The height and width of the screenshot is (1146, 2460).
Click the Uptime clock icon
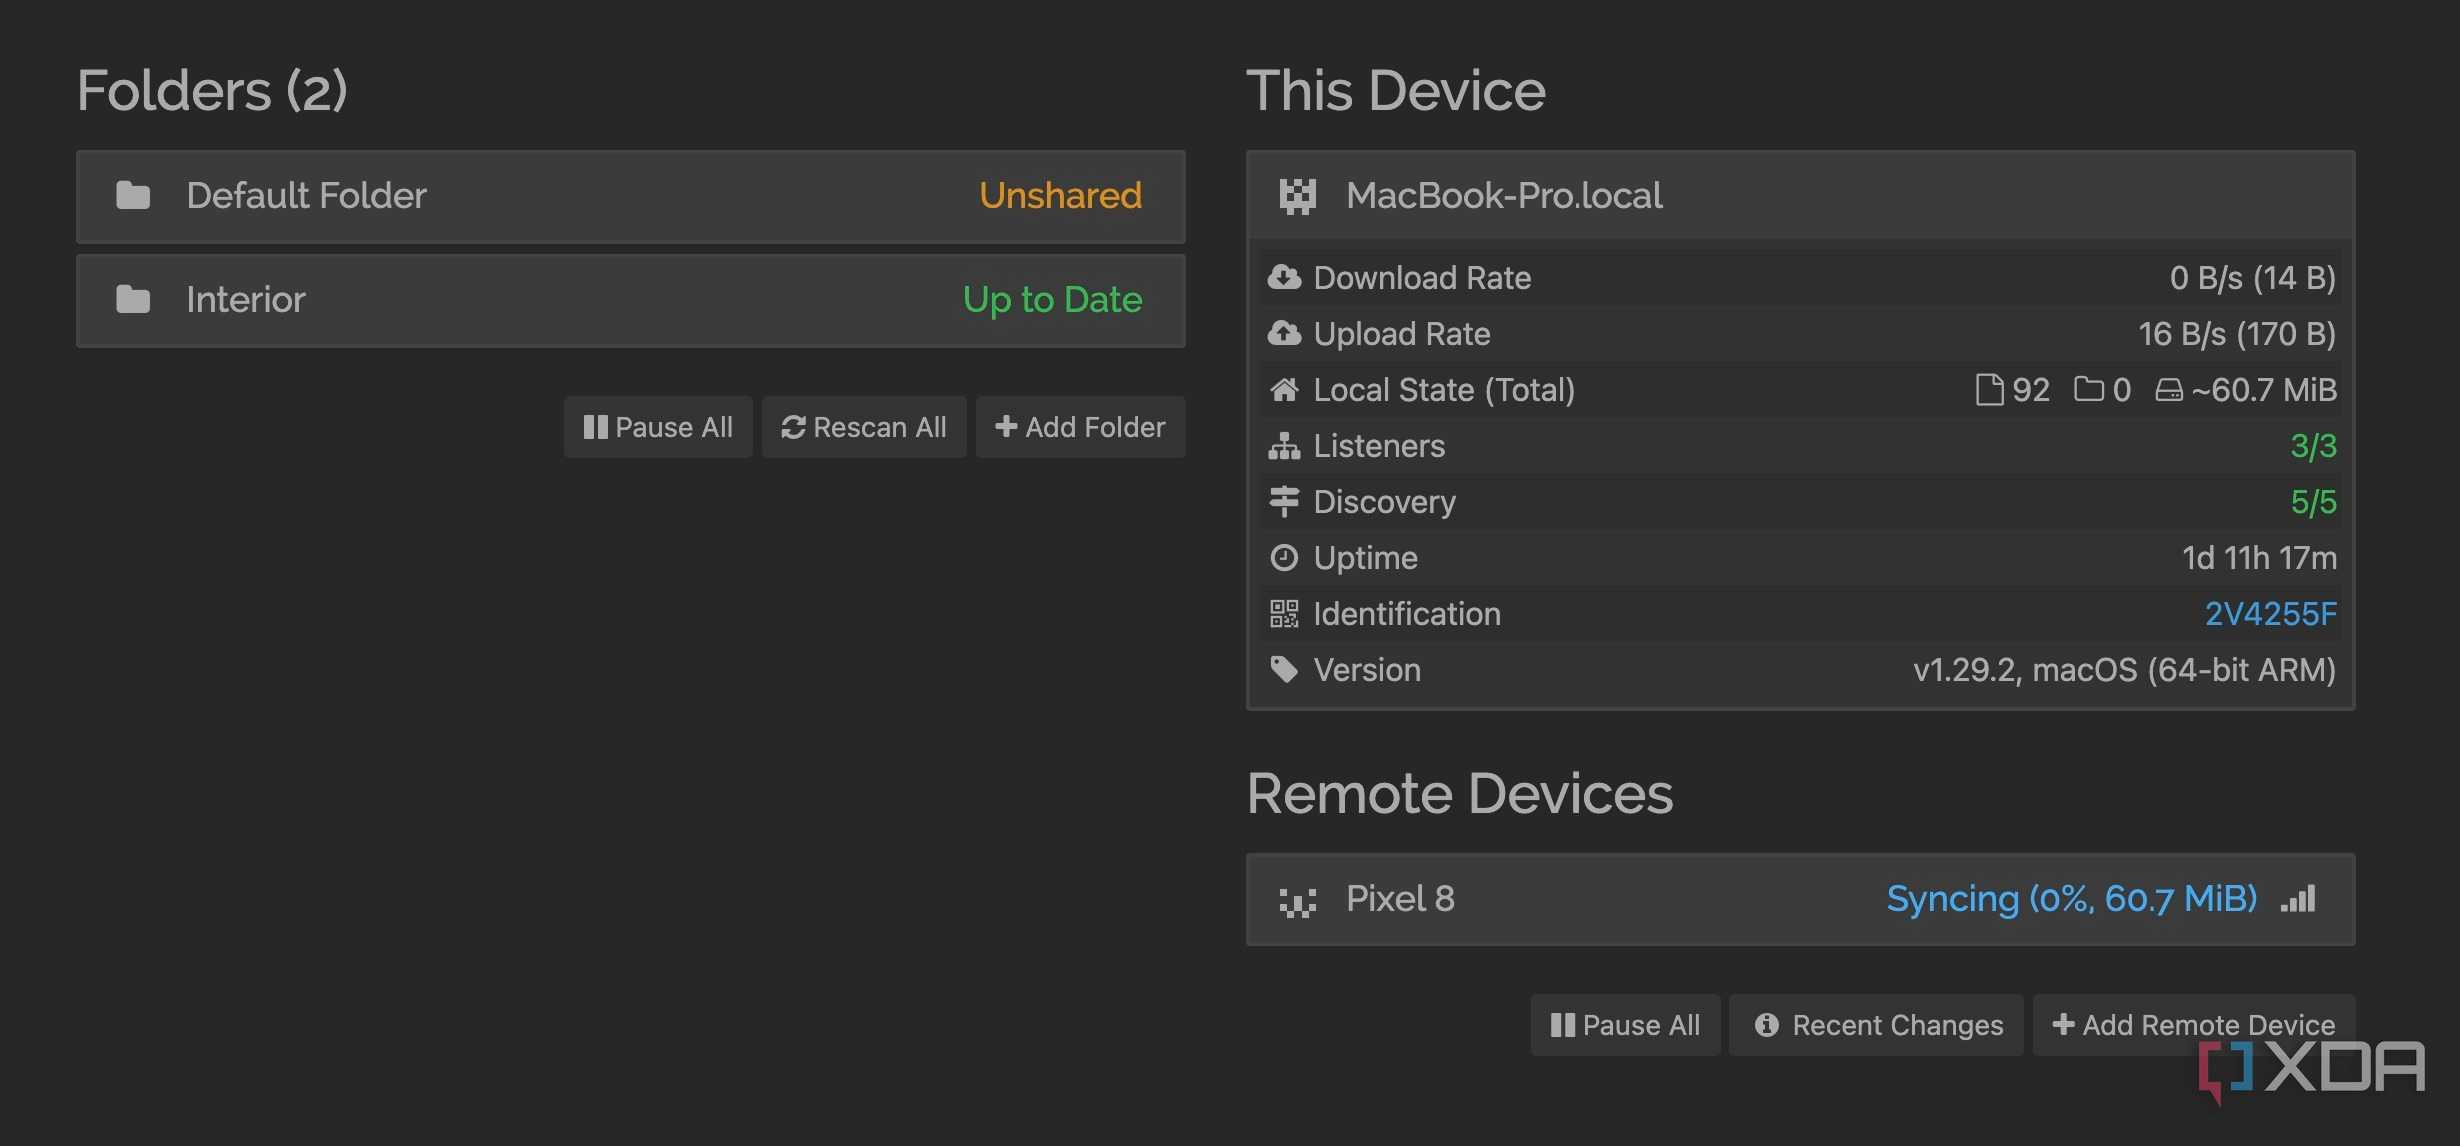tap(1284, 557)
